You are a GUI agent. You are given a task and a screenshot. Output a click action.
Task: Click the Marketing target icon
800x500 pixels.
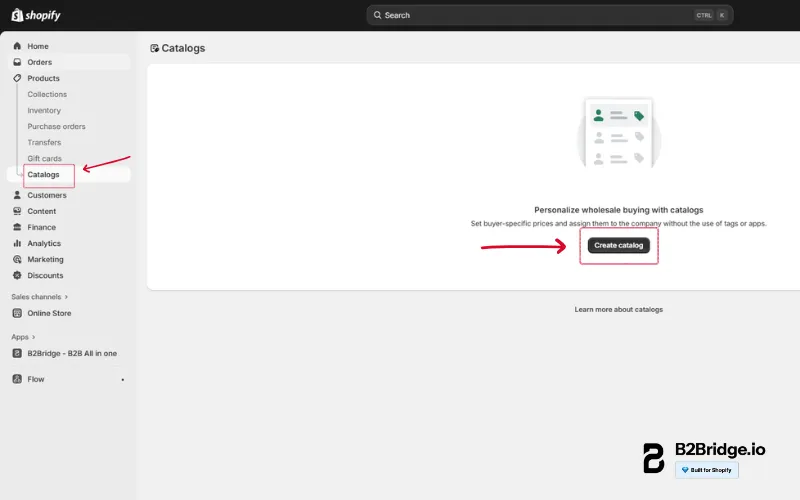coord(17,259)
